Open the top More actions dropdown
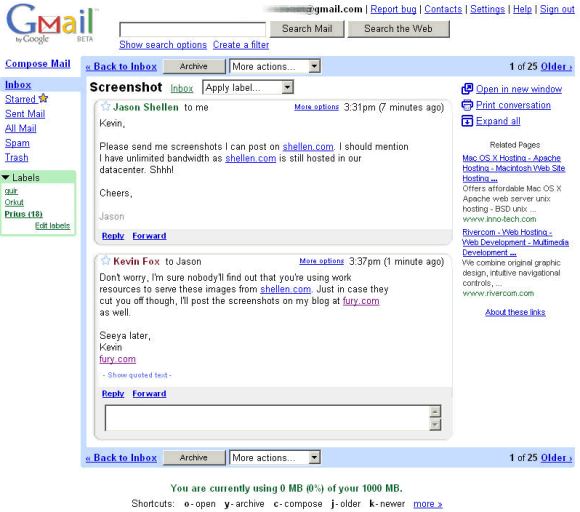 (275, 66)
